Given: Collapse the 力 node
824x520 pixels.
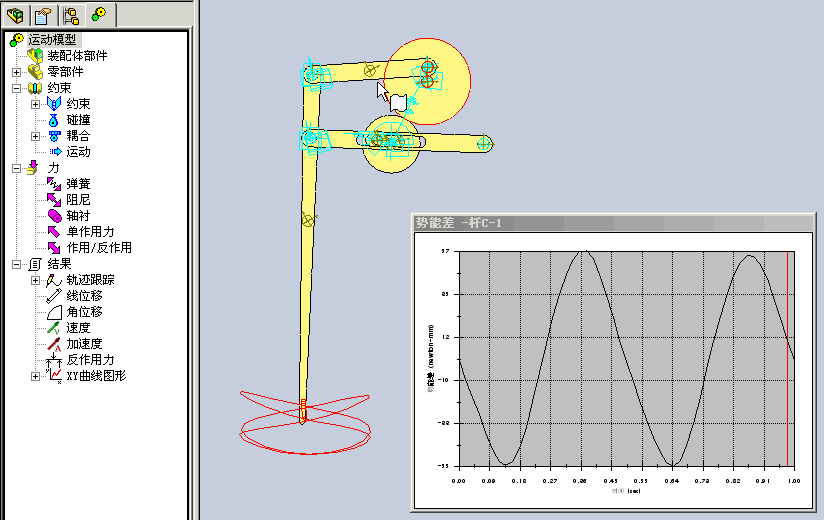Looking at the screenshot, I should [x=16, y=169].
